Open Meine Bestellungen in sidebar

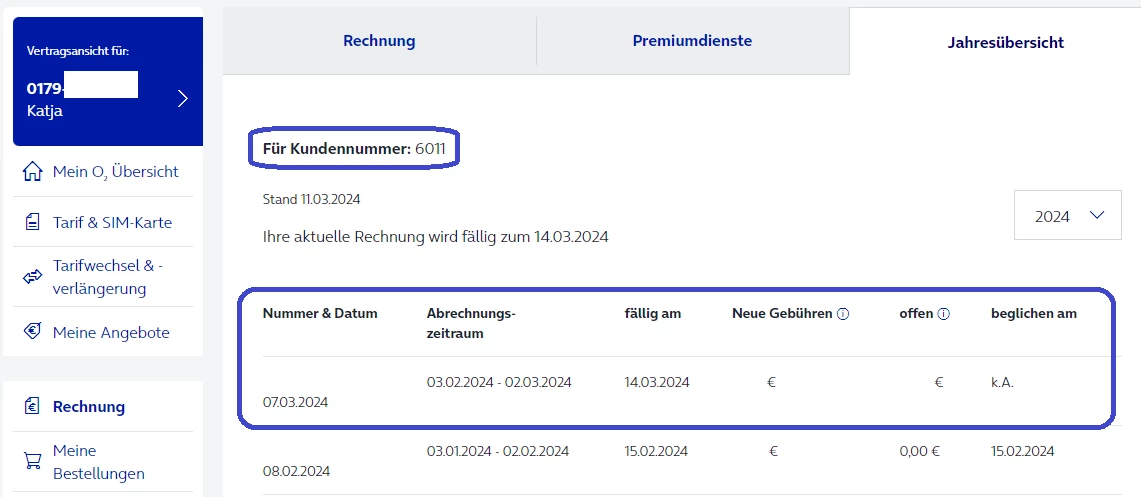coord(99,462)
